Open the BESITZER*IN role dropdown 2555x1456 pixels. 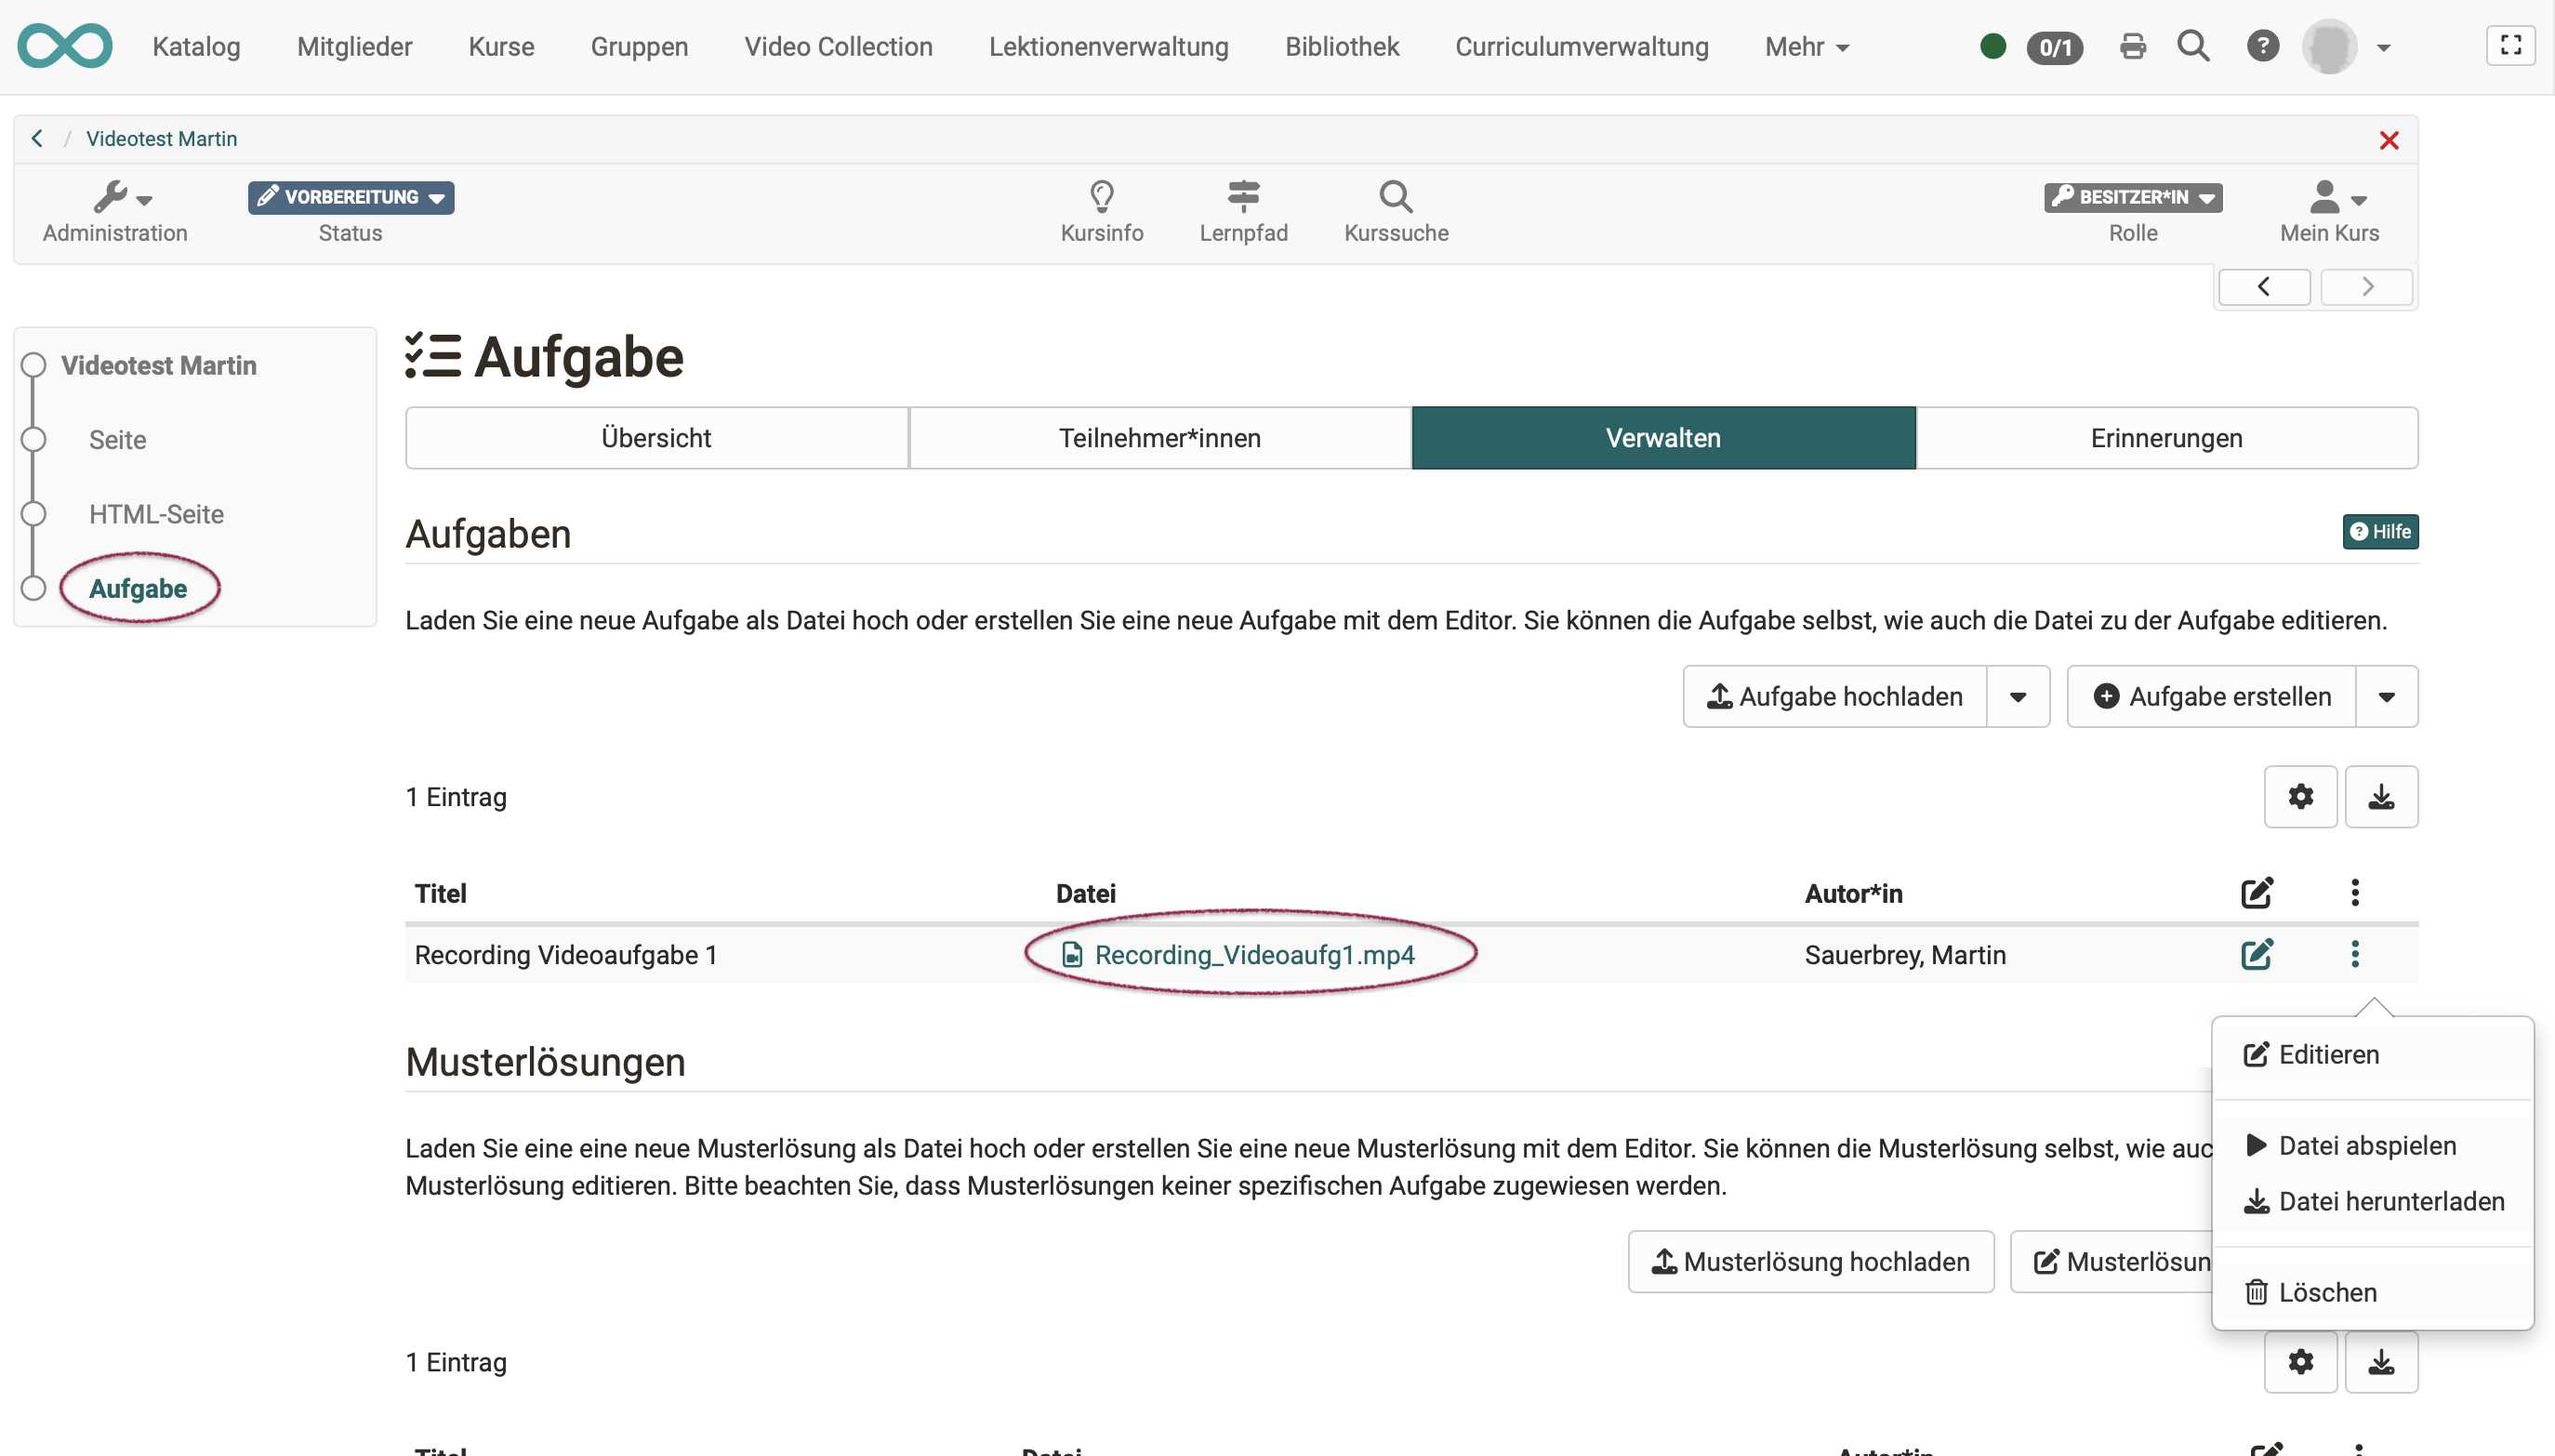coord(2207,197)
